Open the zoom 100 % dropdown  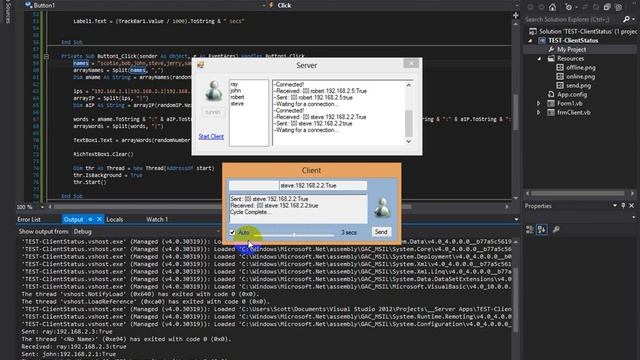pos(42,207)
